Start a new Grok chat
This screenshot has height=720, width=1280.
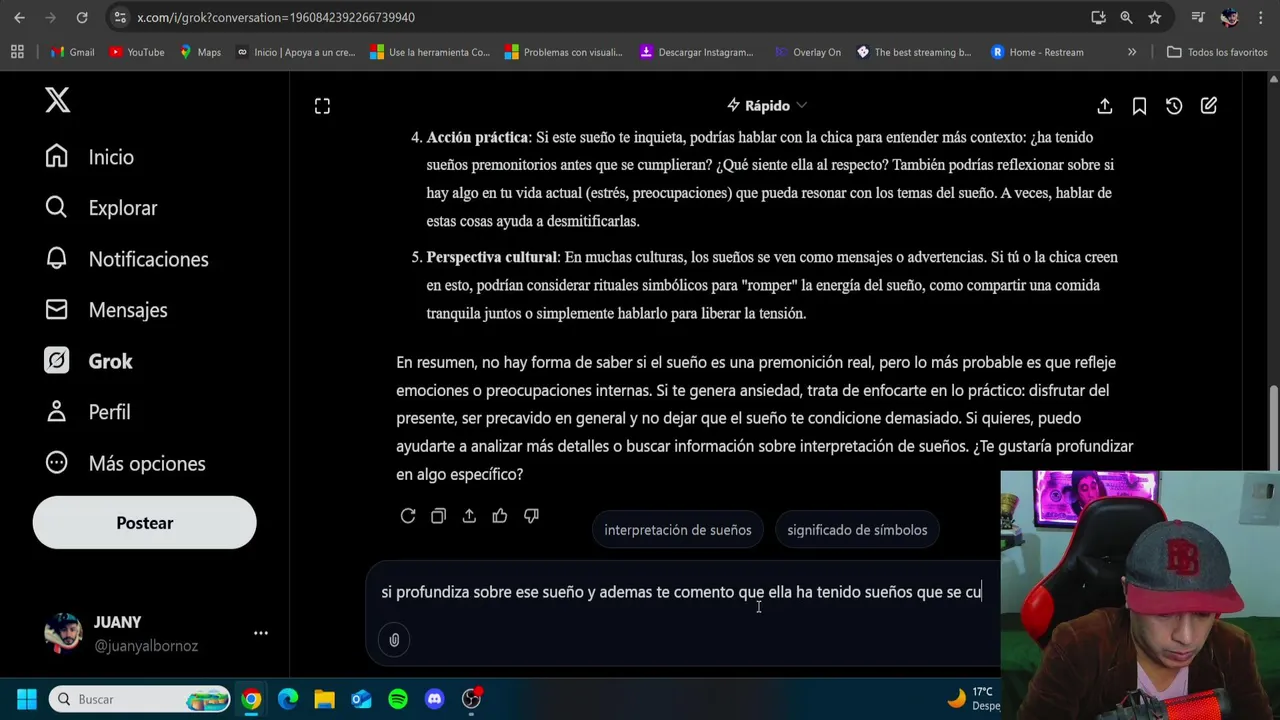(1208, 106)
